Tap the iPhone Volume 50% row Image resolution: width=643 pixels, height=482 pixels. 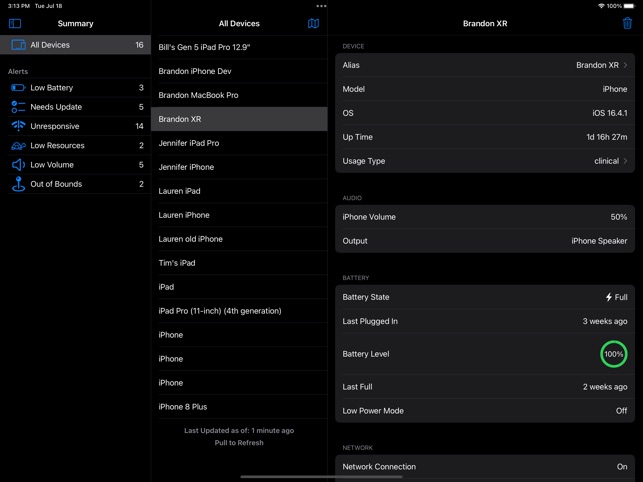[x=485, y=217]
